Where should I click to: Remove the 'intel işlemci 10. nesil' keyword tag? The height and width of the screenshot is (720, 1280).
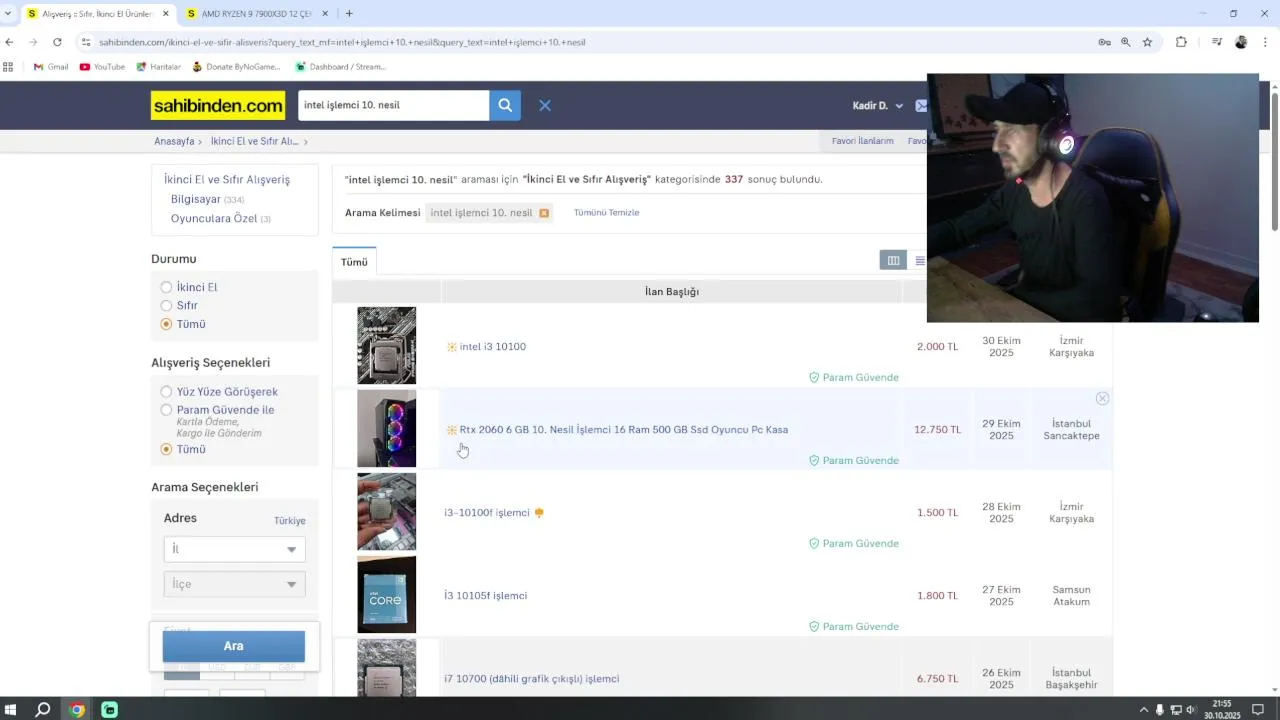coord(544,213)
